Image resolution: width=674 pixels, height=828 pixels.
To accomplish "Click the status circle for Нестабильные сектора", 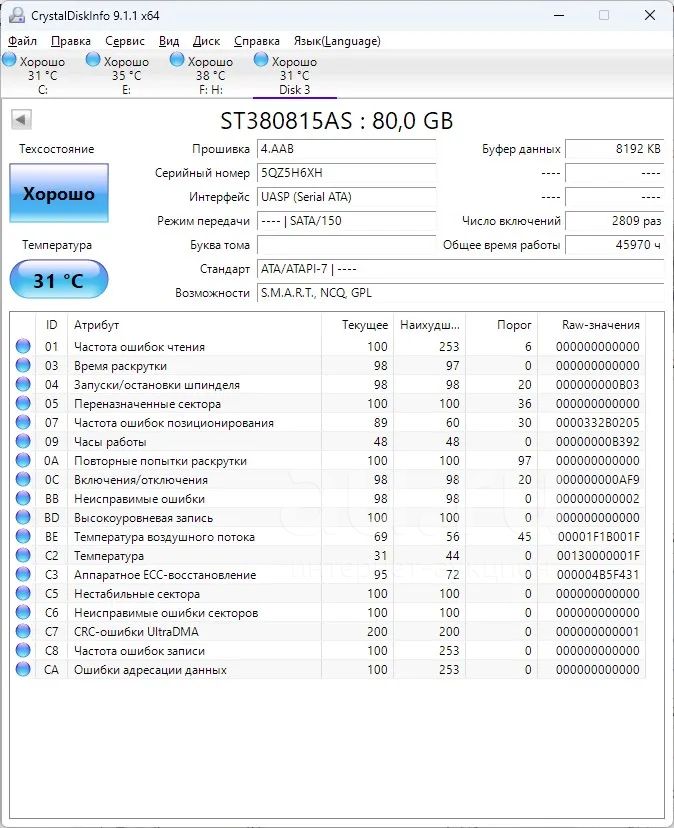I will click(23, 594).
